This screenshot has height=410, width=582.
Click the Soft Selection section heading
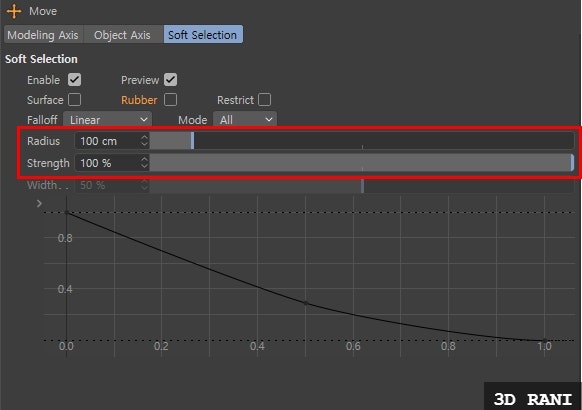point(41,59)
